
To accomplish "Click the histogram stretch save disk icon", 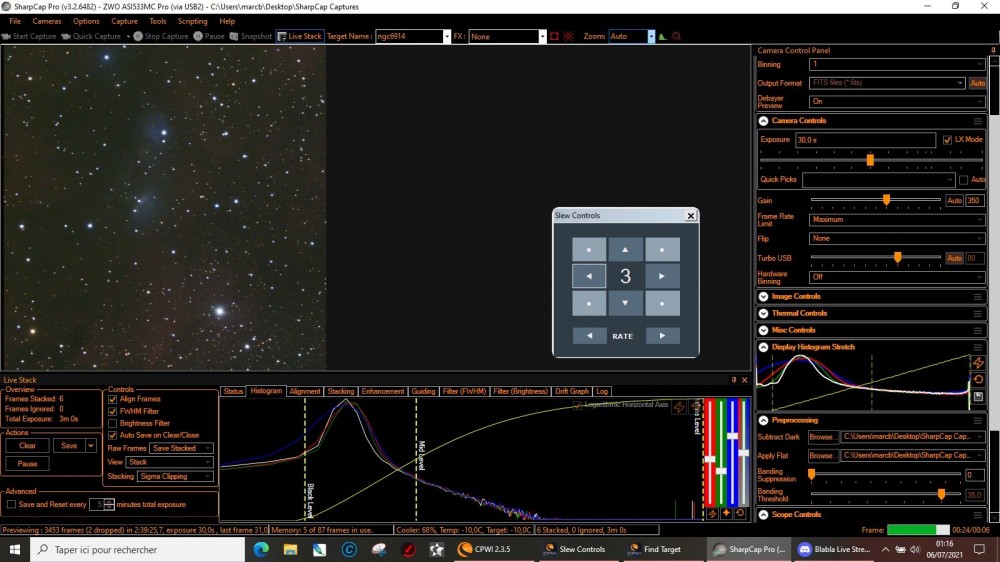I will tap(978, 396).
